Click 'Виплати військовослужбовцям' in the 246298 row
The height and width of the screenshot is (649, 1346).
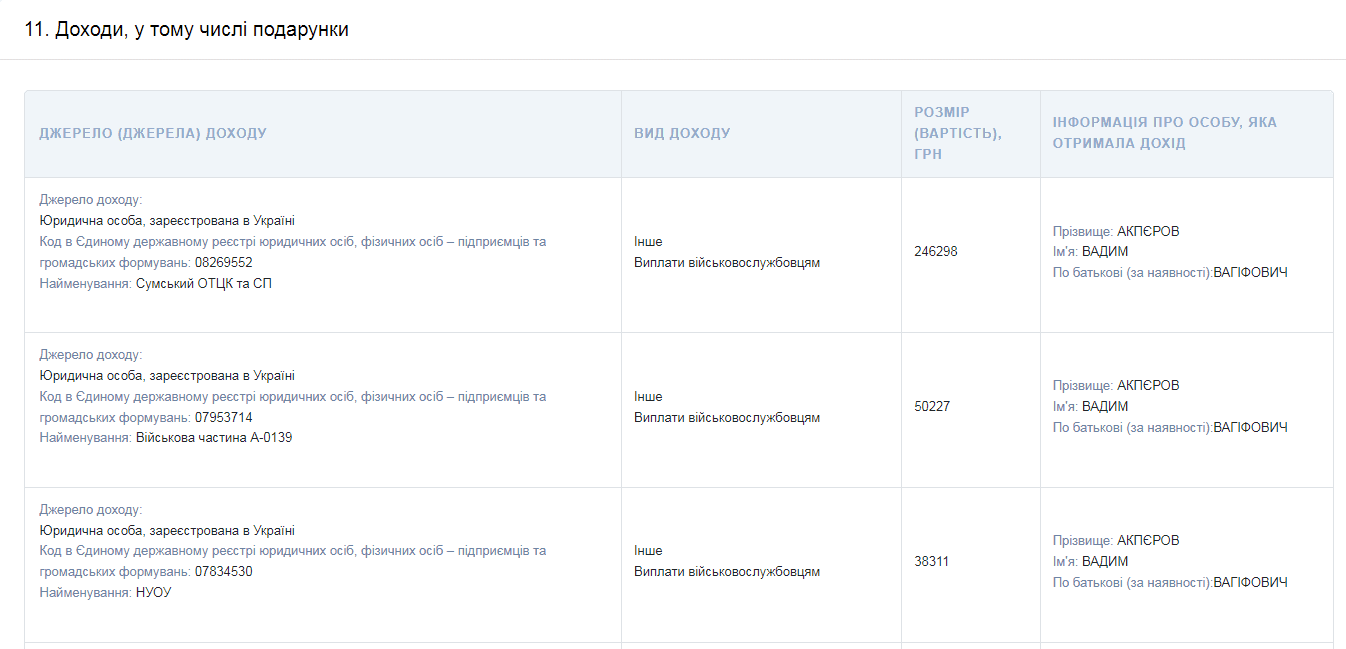(x=727, y=263)
